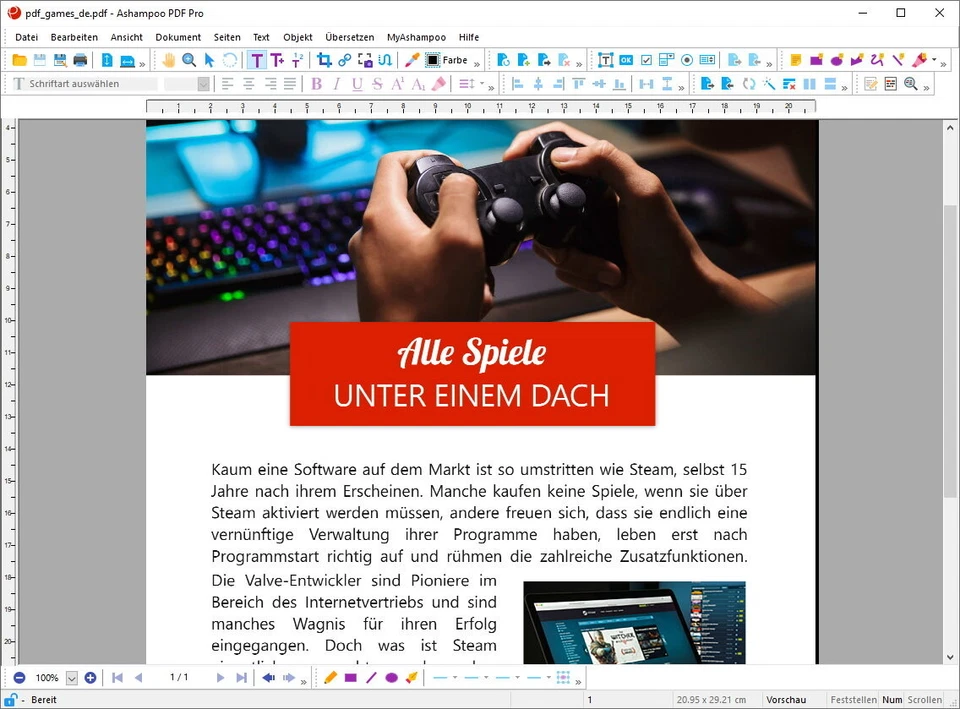Viewport: 960px width, 709px height.
Task: Open the Übersetzen menu
Action: point(349,37)
